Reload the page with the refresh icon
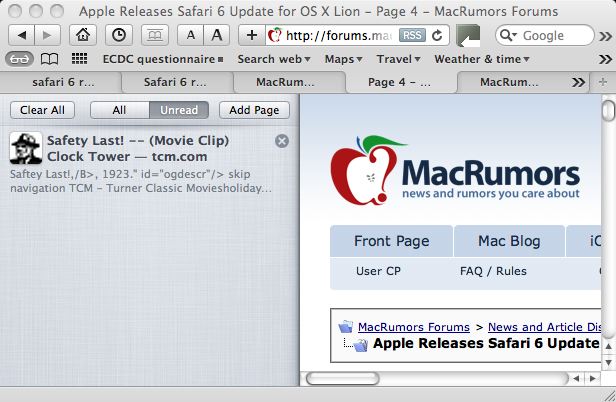The image size is (616, 402). coord(437,36)
